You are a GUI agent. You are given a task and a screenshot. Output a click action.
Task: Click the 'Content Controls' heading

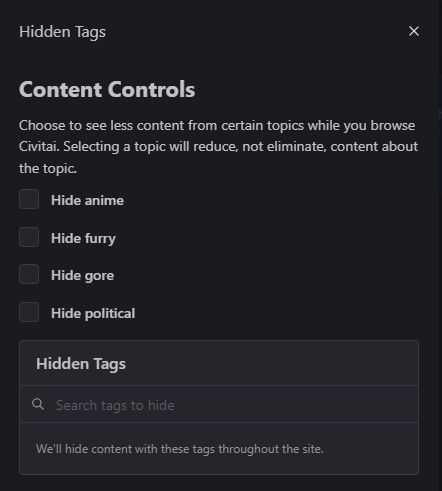click(107, 89)
